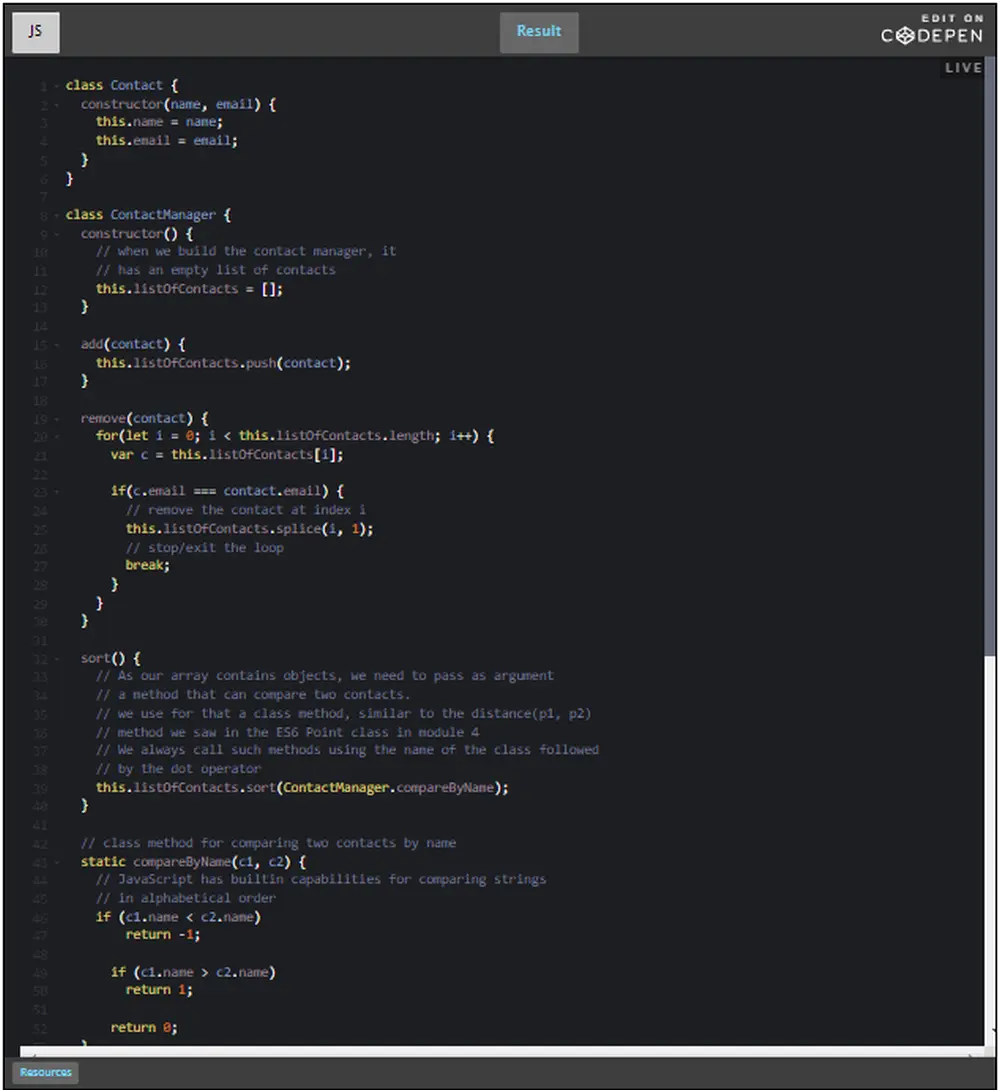Viewport: 1000px width, 1090px height.
Task: Collapse the add(contact) fold arrow
Action: pyautogui.click(x=56, y=345)
